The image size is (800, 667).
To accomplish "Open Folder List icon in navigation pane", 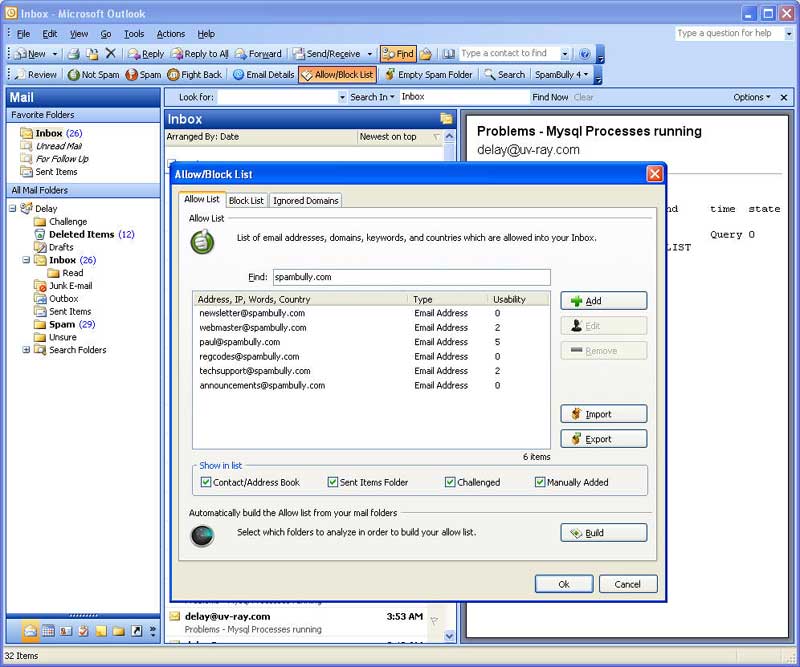I will [x=118, y=631].
